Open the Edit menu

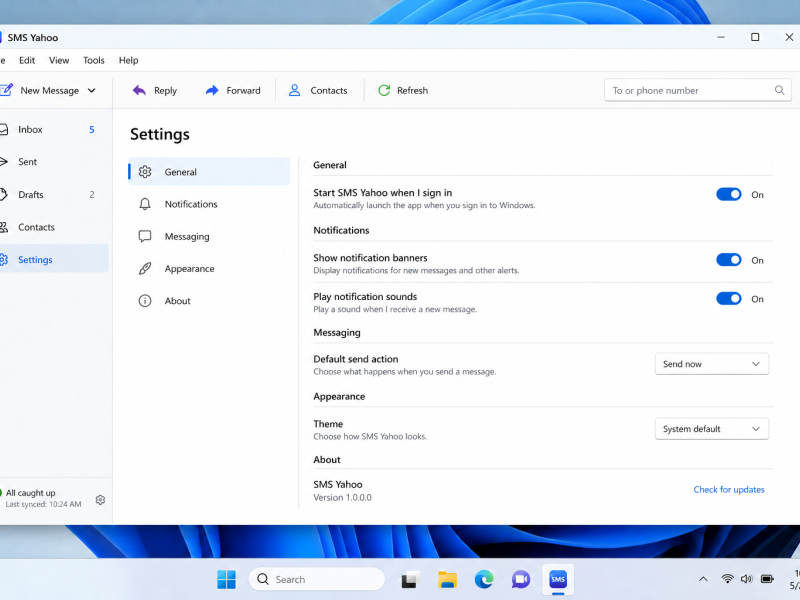pos(27,60)
